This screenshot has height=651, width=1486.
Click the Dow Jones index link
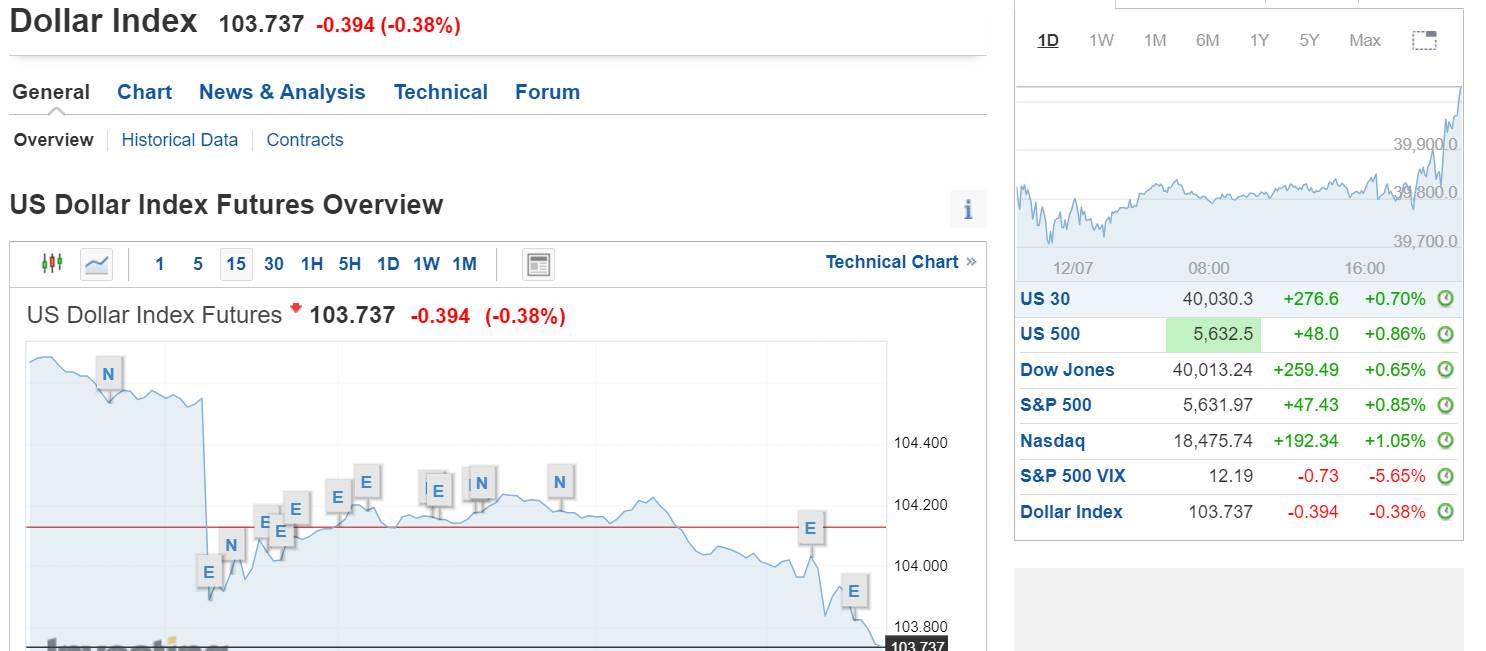(x=1066, y=370)
